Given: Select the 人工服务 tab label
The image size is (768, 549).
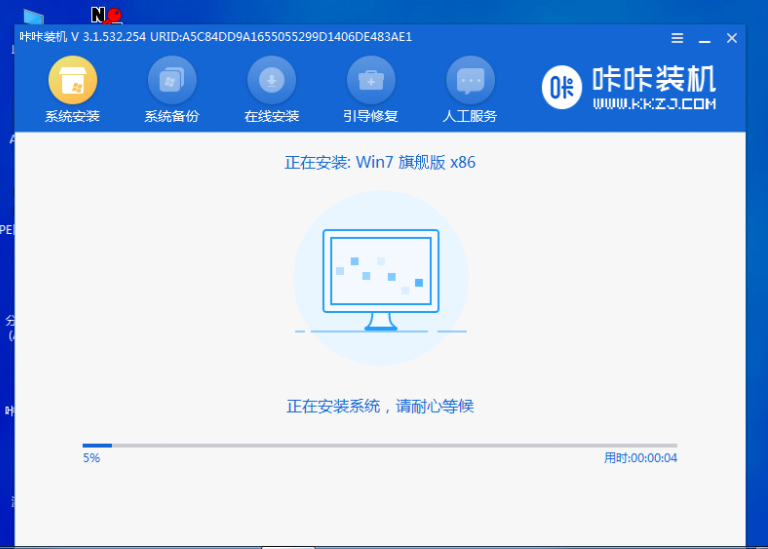Looking at the screenshot, I should [x=470, y=116].
